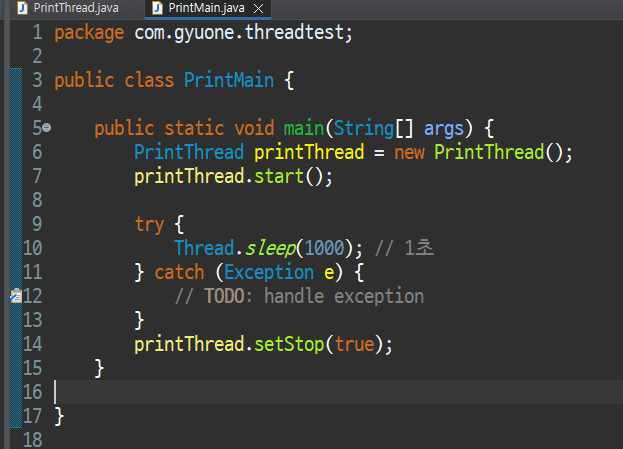
Task: Click the 'PrintThread' type declaration on line 6
Action: pyautogui.click(x=189, y=152)
